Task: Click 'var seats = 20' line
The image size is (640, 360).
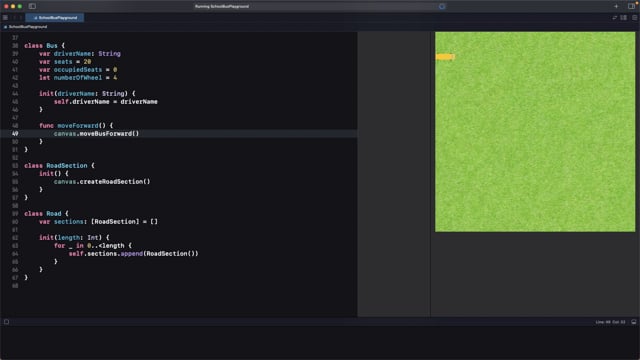Action: pos(65,62)
